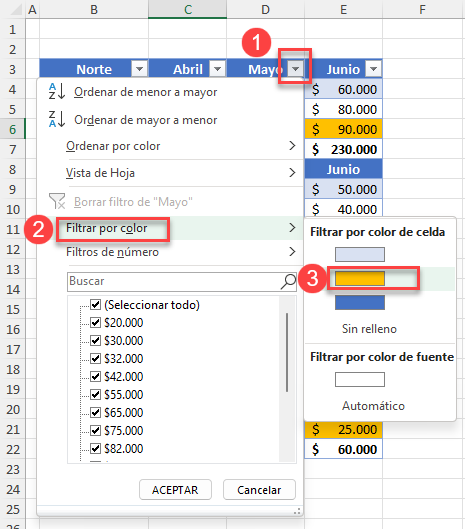Click the resize grip at the menu corner
Screen dimensions: 465x529
click(x=297, y=512)
